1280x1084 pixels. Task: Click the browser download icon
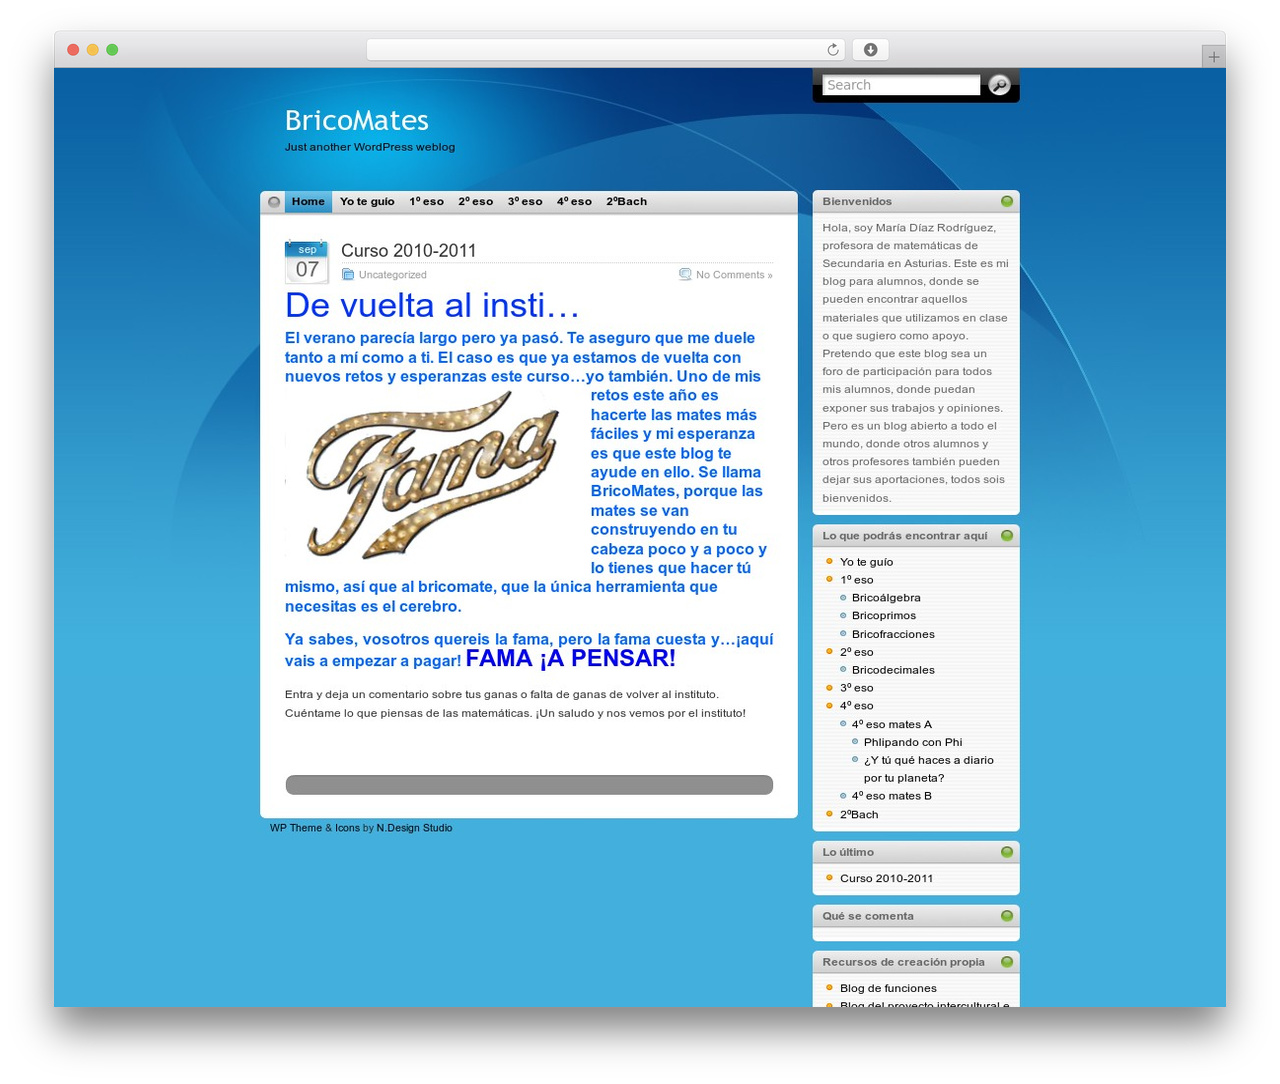point(871,50)
